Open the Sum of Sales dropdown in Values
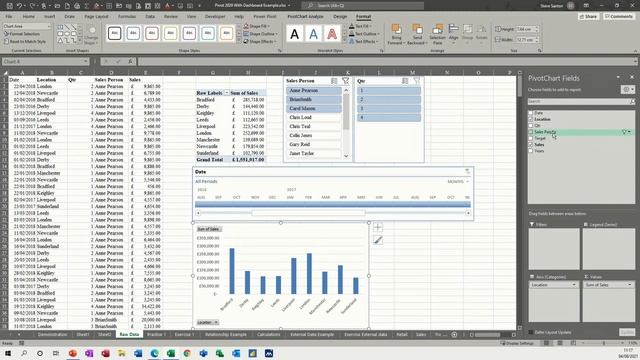 click(x=629, y=285)
